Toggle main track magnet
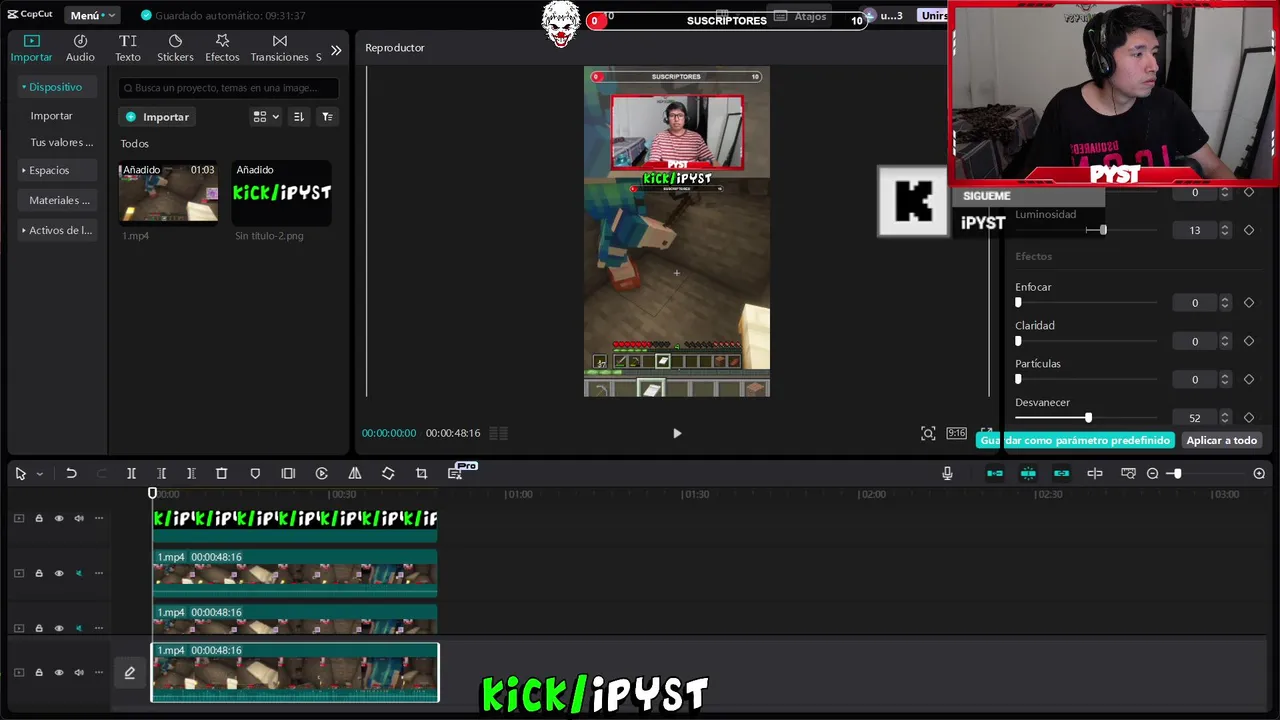Viewport: 1280px width, 720px height. 995,474
